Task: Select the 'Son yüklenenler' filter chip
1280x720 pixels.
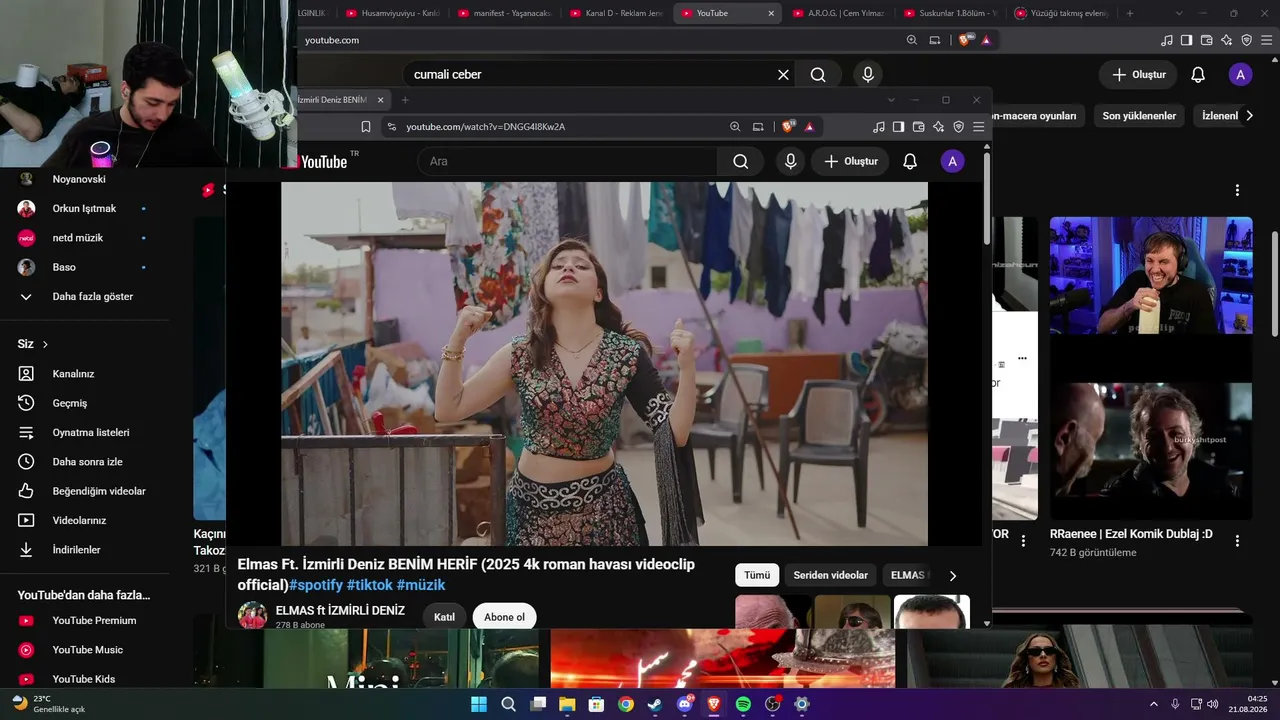Action: pyautogui.click(x=1139, y=116)
